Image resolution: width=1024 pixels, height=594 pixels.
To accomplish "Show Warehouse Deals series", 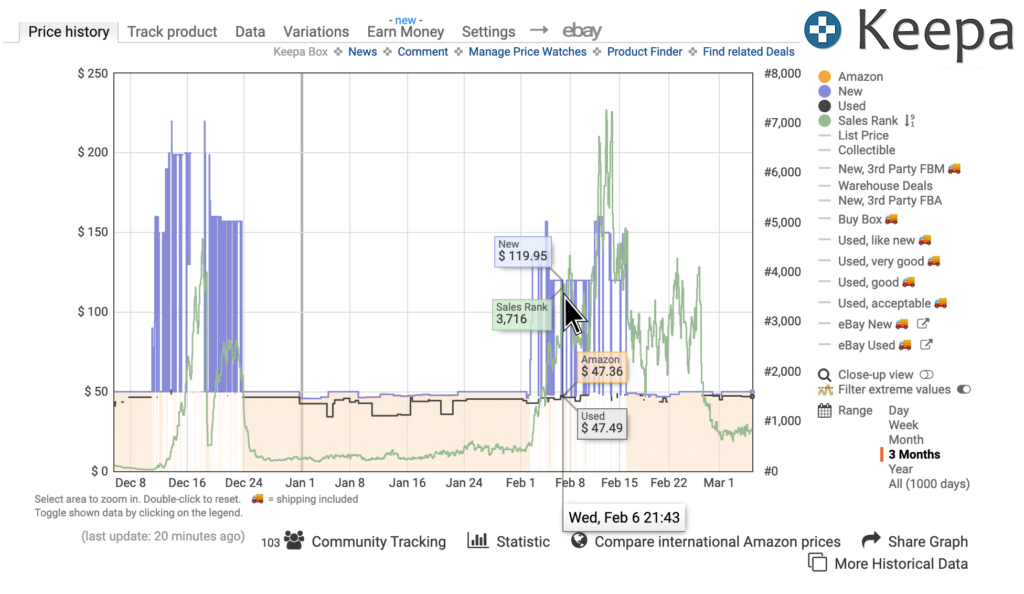I will coord(885,185).
